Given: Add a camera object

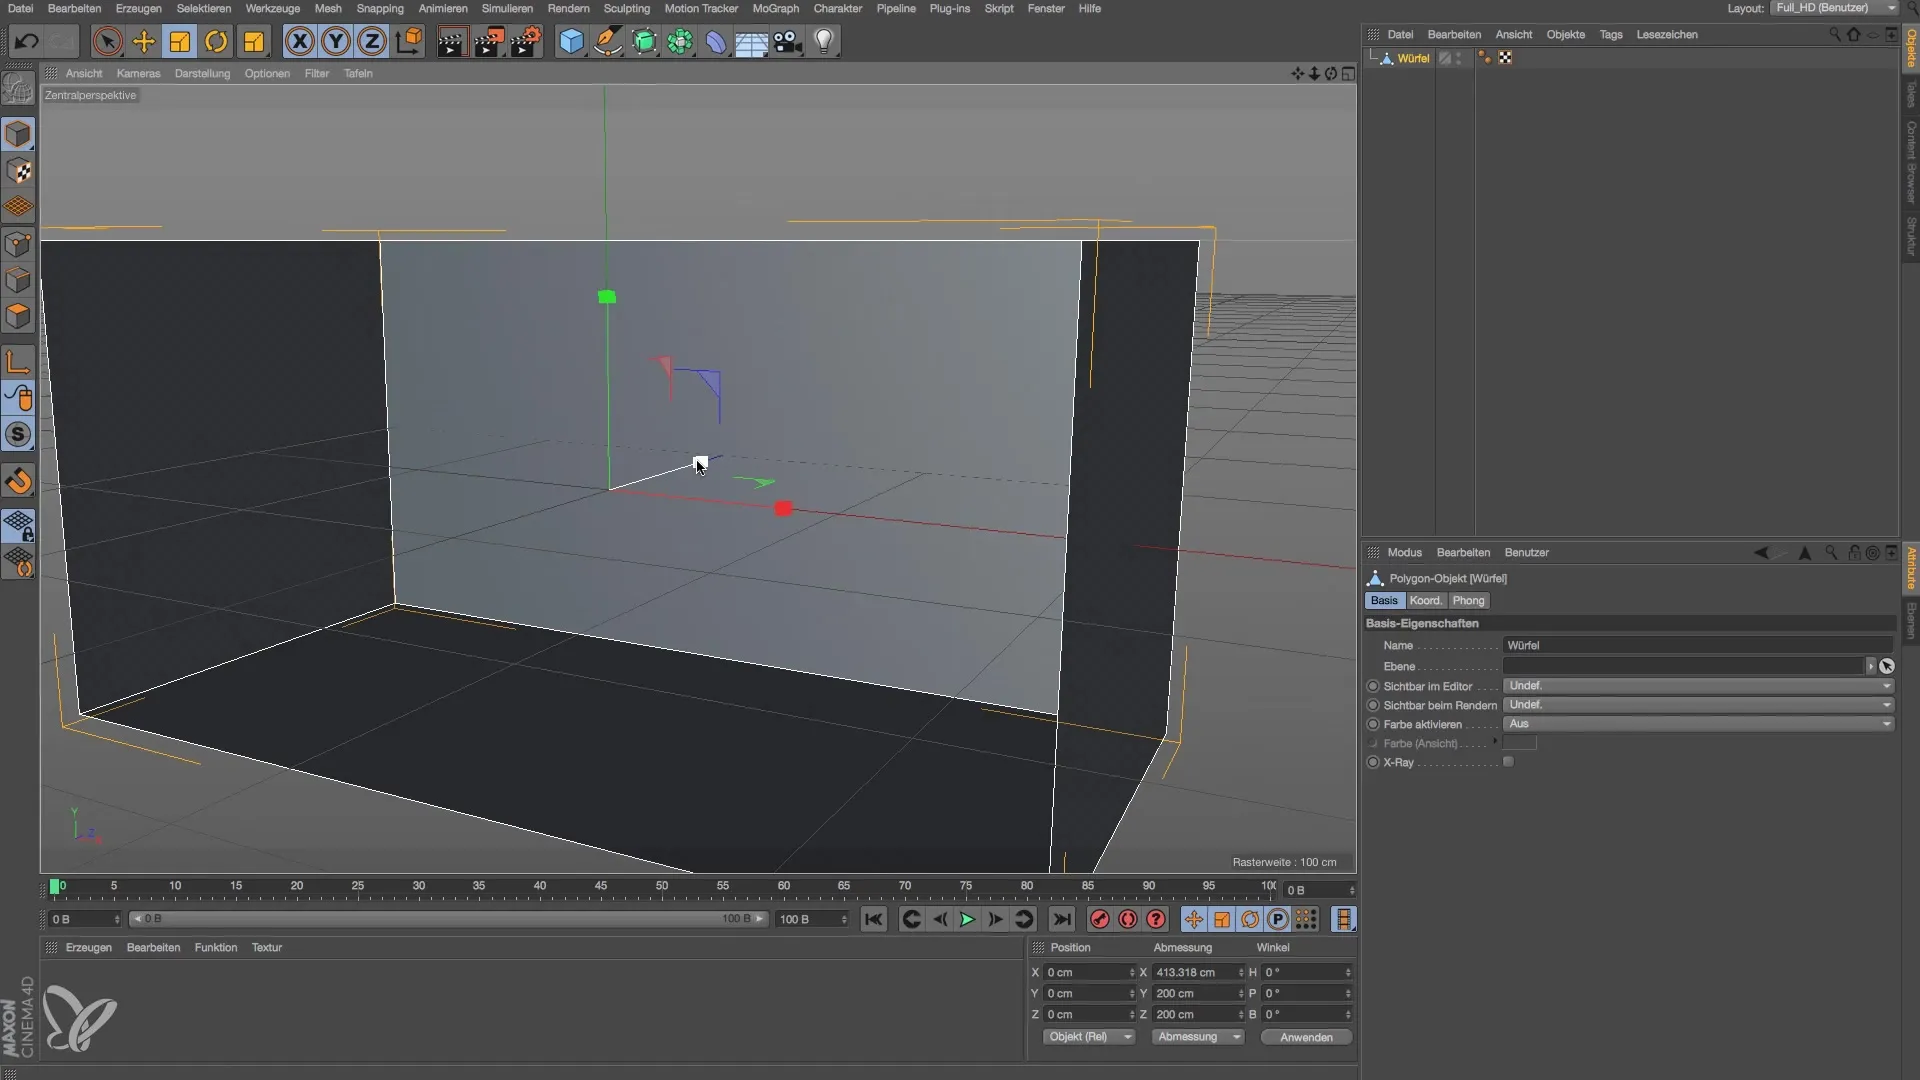Looking at the screenshot, I should pyautogui.click(x=787, y=41).
